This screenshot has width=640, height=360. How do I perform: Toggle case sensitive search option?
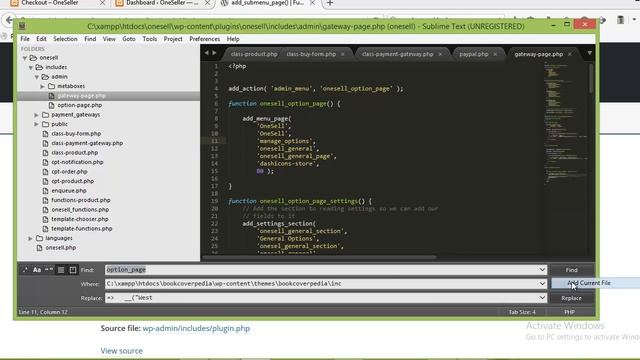(37, 270)
